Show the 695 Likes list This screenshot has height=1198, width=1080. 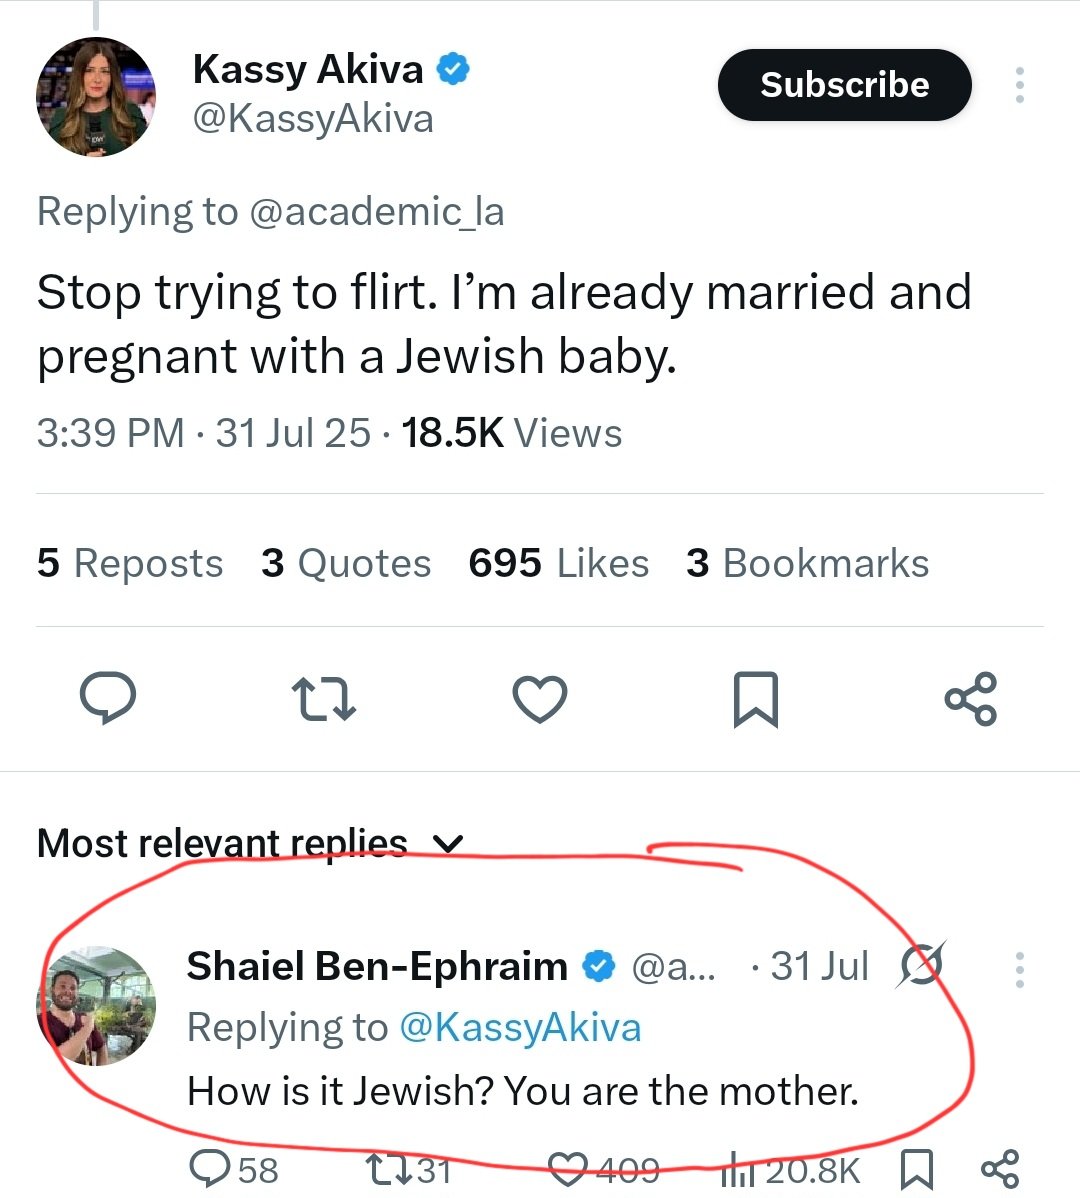coord(558,563)
